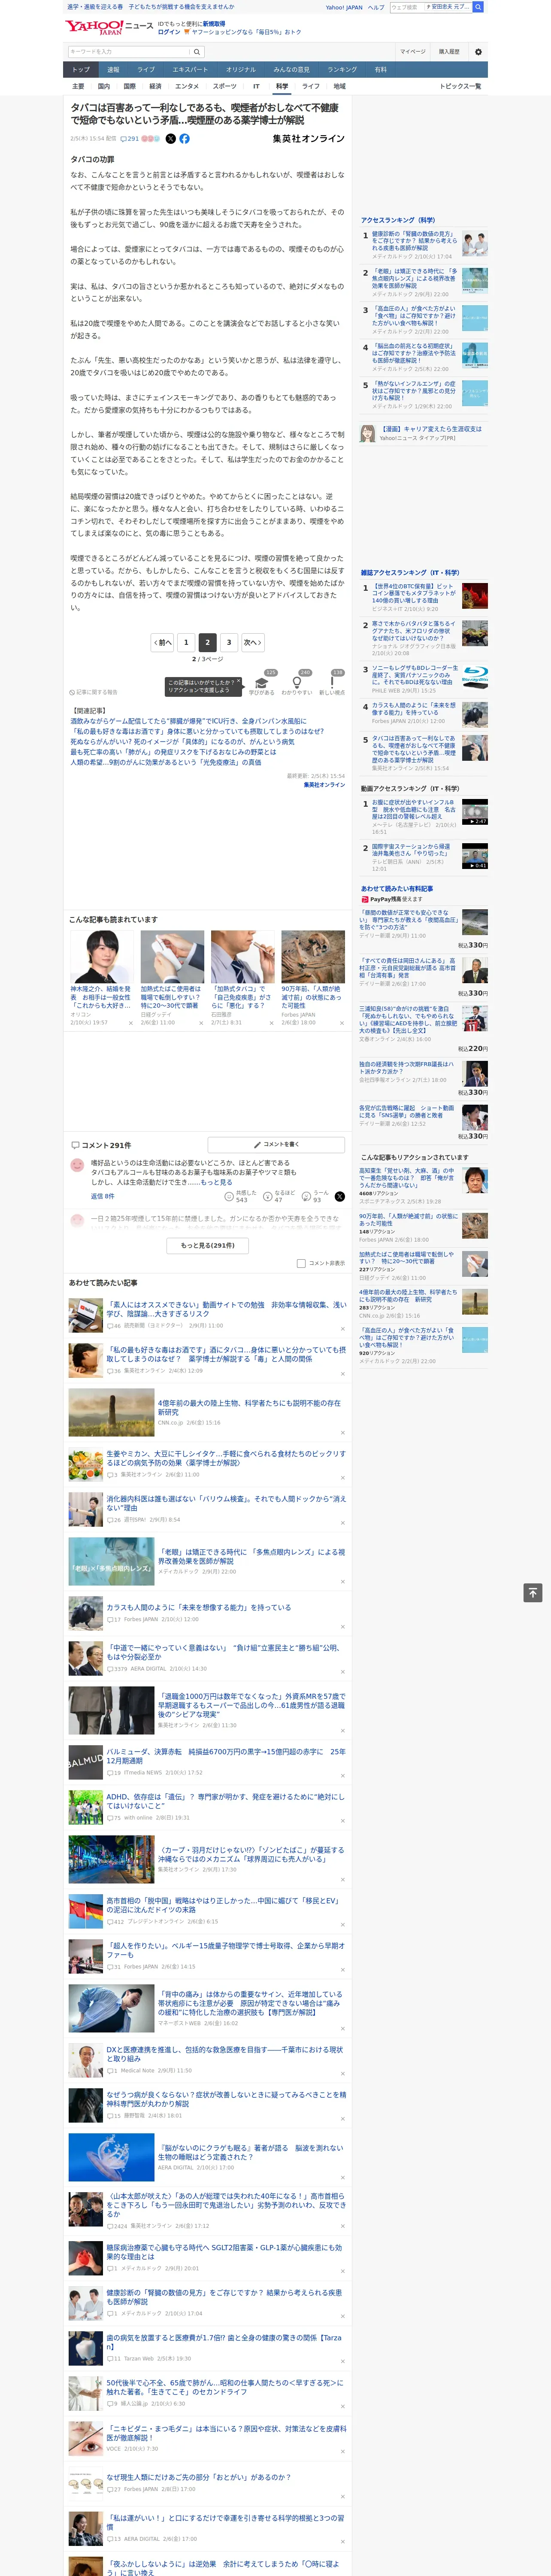Open 4億年前の最大の陸上生物 article link
The image size is (551, 2576).
[249, 1407]
